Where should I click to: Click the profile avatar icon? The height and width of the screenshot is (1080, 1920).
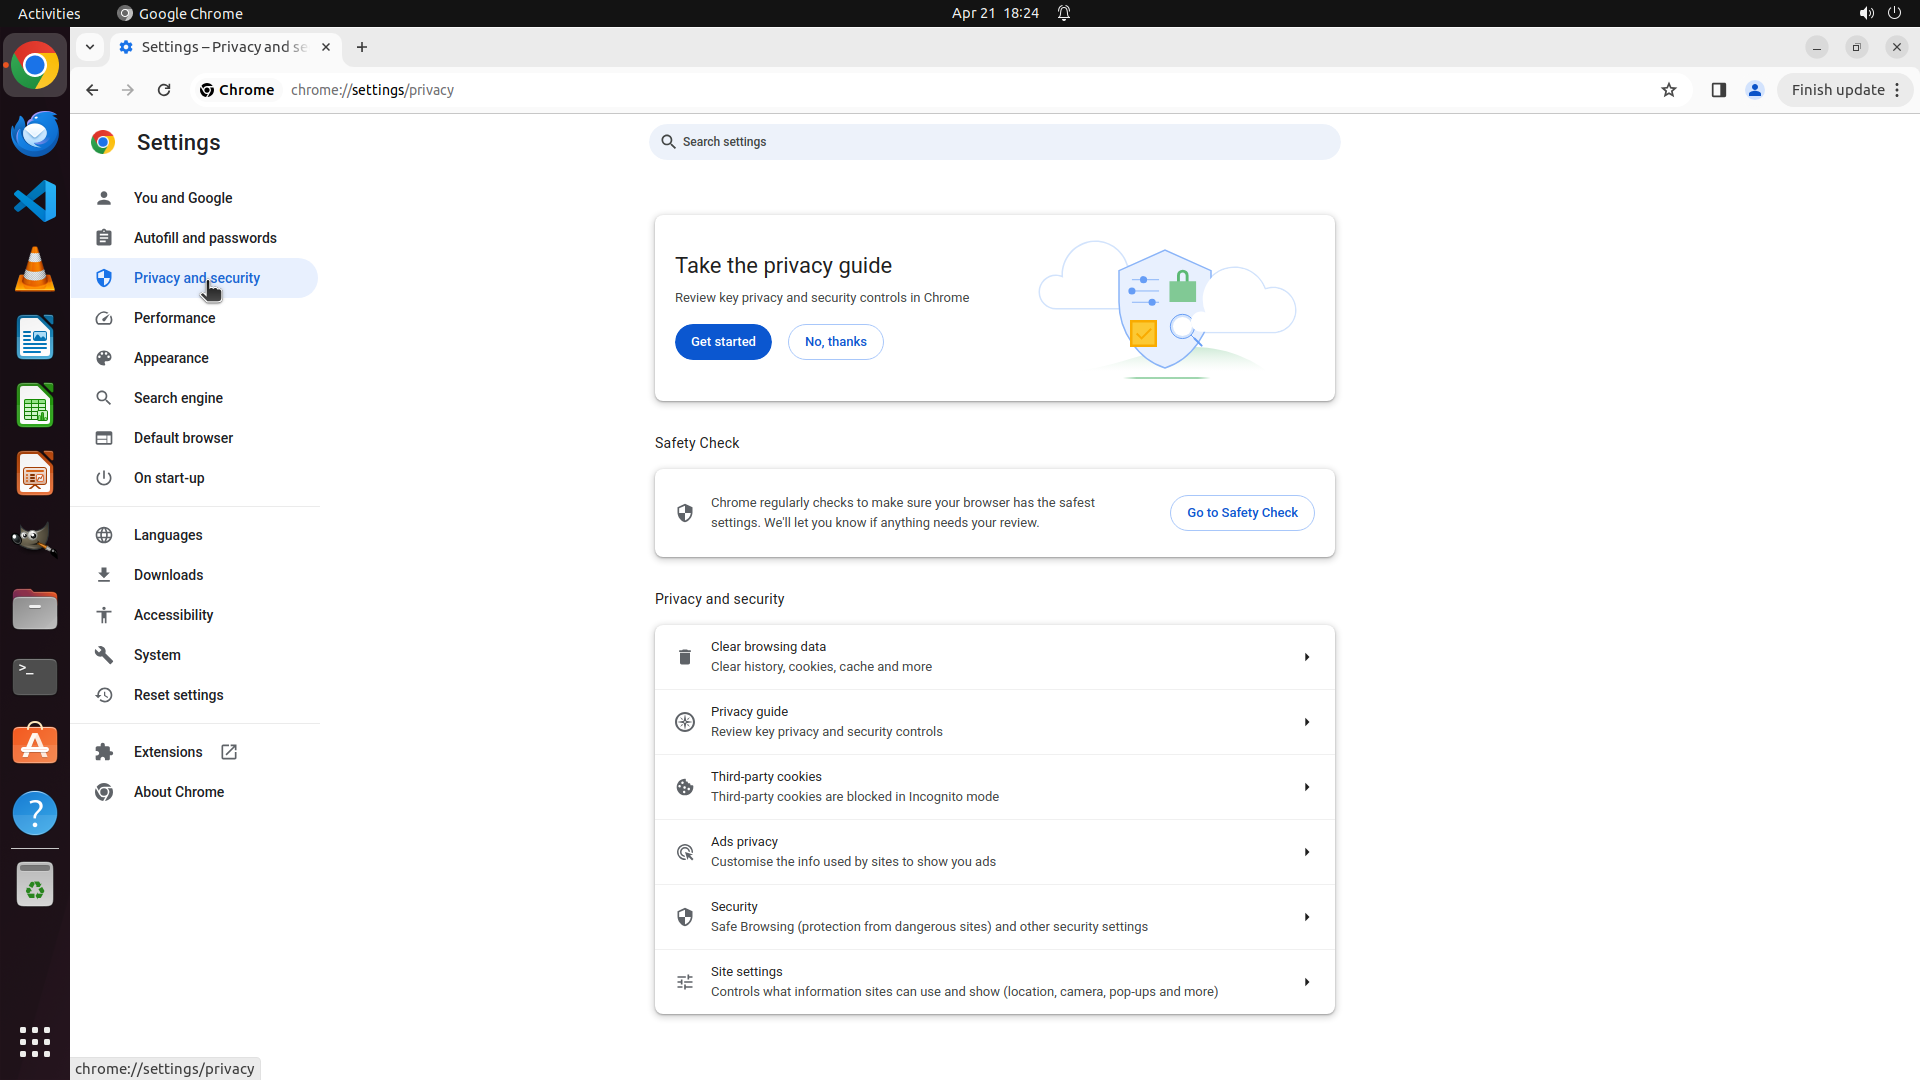pyautogui.click(x=1754, y=90)
